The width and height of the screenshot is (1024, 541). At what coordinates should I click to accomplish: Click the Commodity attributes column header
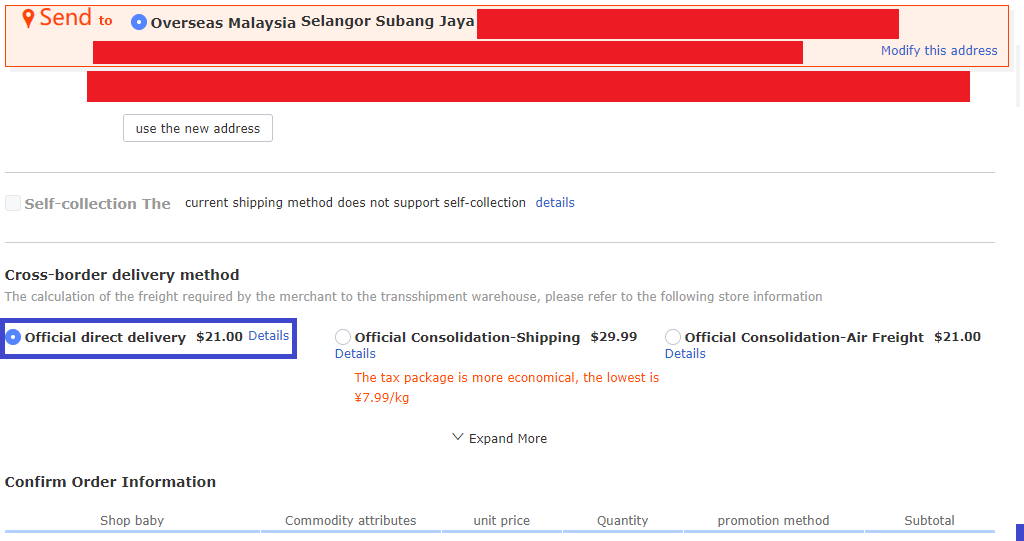(x=350, y=521)
